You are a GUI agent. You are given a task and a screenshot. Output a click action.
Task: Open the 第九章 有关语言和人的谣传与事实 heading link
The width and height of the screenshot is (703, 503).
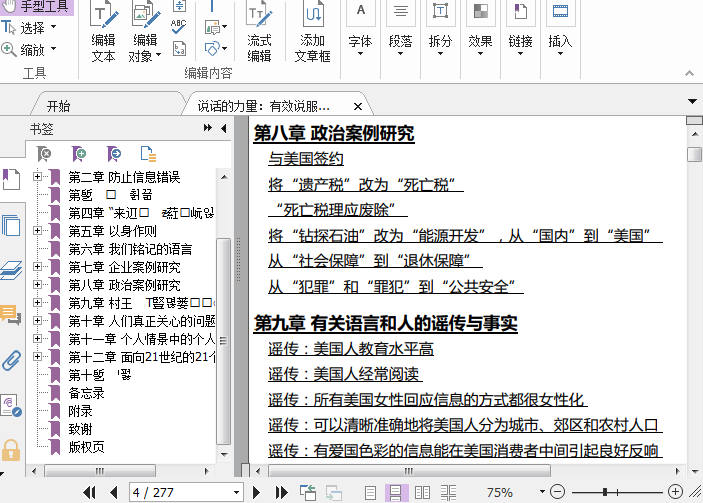click(x=386, y=323)
